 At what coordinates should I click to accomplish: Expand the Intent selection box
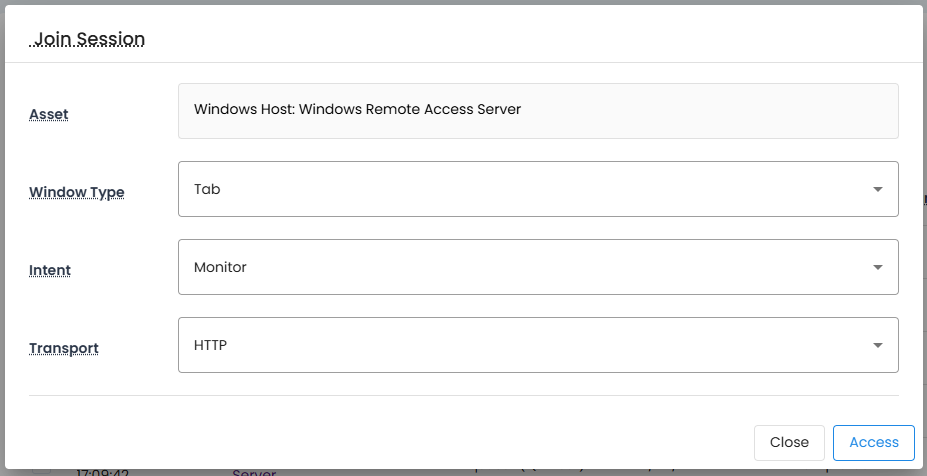538,267
